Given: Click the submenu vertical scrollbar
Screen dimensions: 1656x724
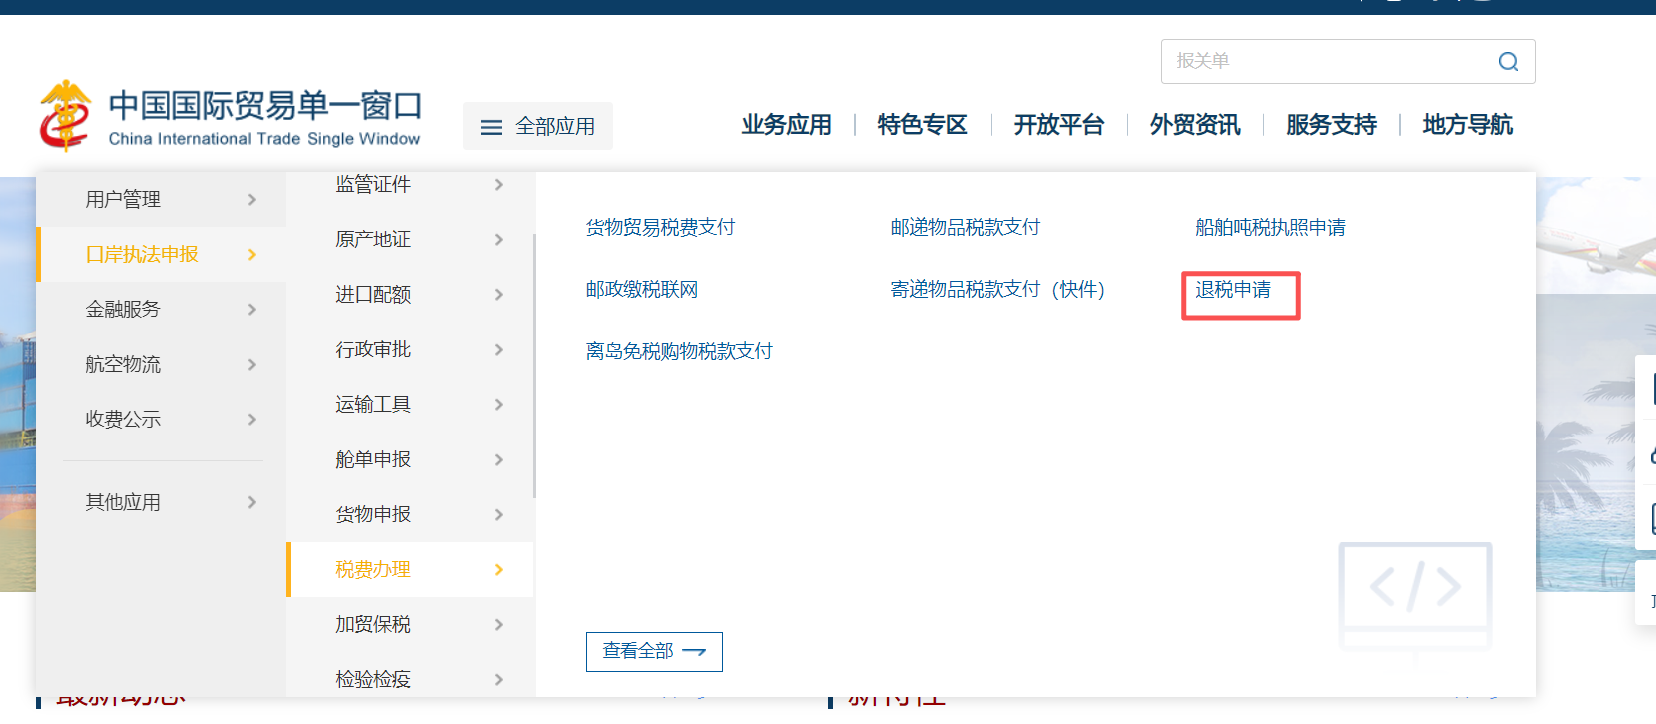Looking at the screenshot, I should (534, 365).
